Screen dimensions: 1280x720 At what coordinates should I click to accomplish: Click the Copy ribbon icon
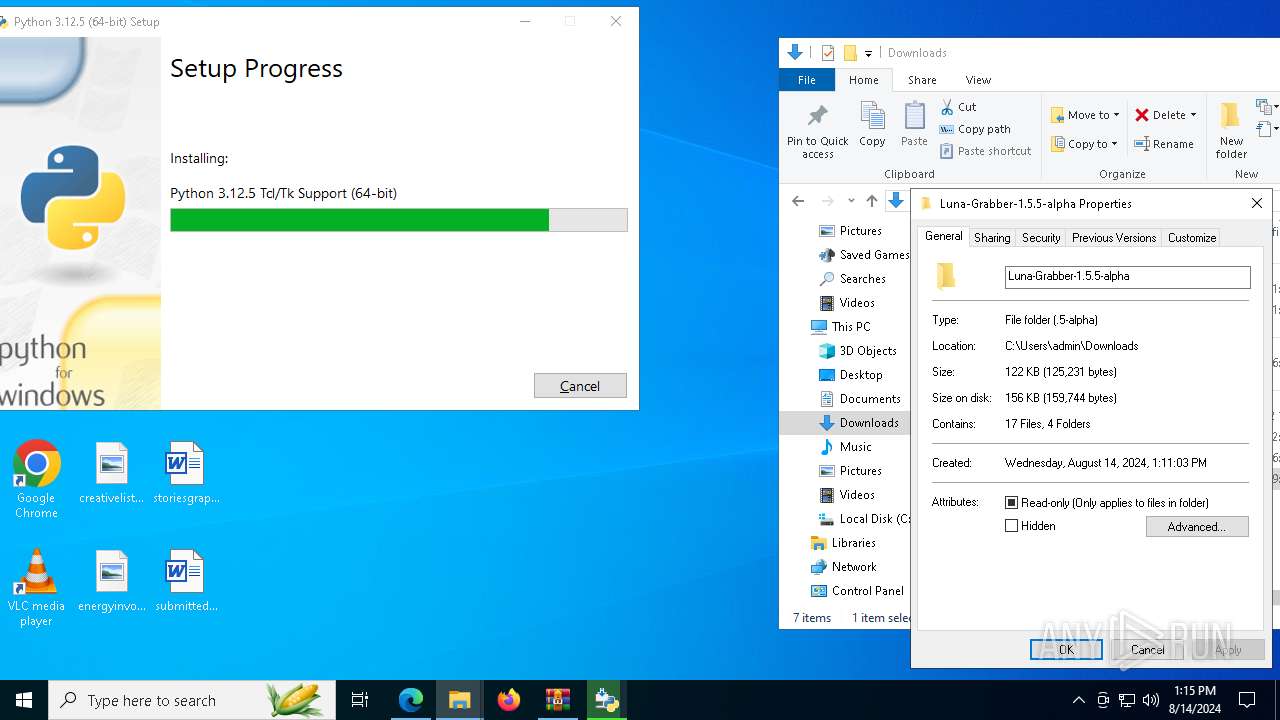point(872,117)
